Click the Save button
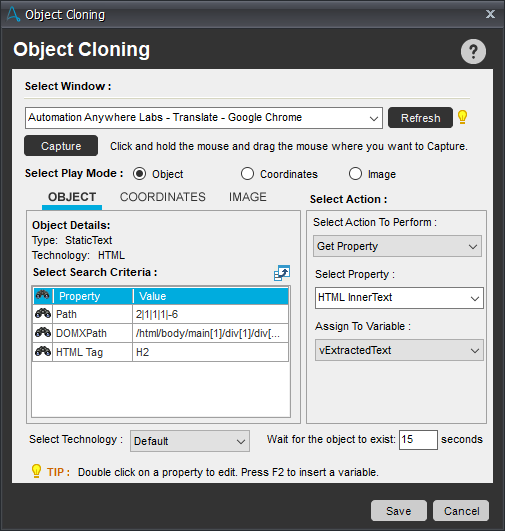The width and height of the screenshot is (505, 531). click(399, 511)
